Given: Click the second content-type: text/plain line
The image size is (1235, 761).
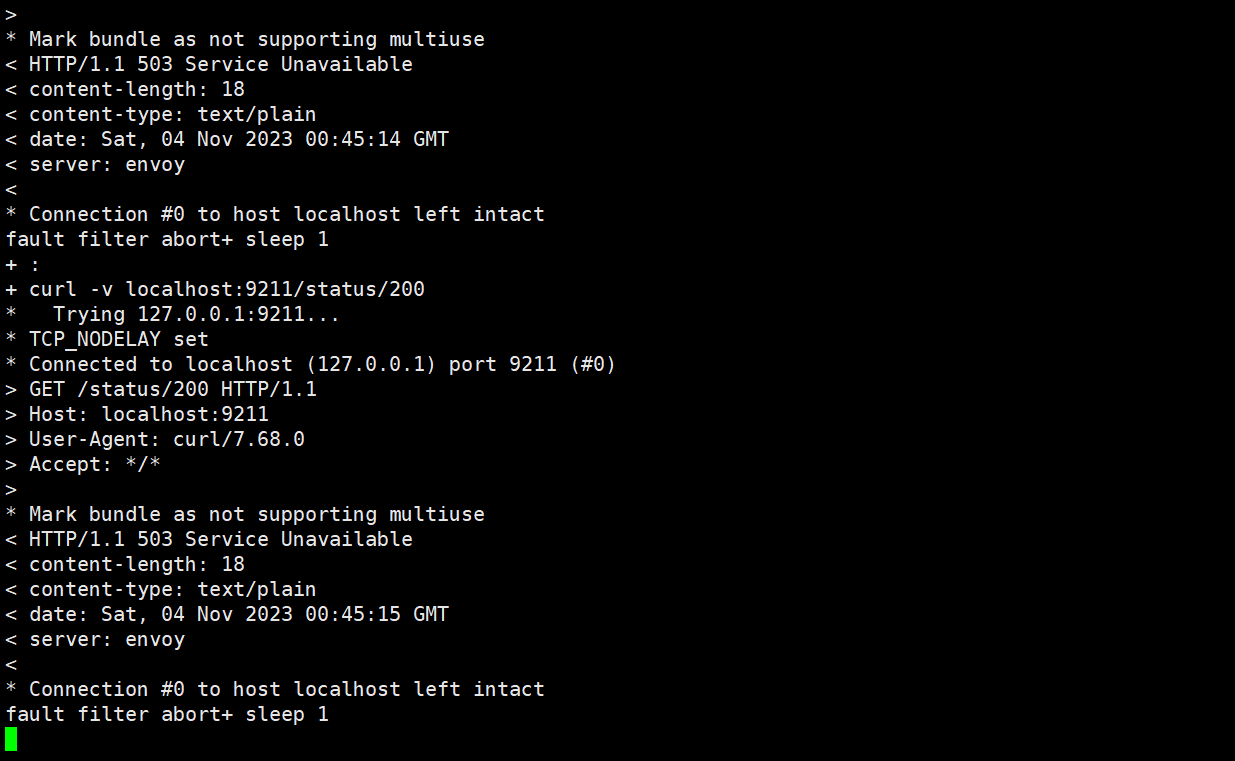Looking at the screenshot, I should point(161,589).
